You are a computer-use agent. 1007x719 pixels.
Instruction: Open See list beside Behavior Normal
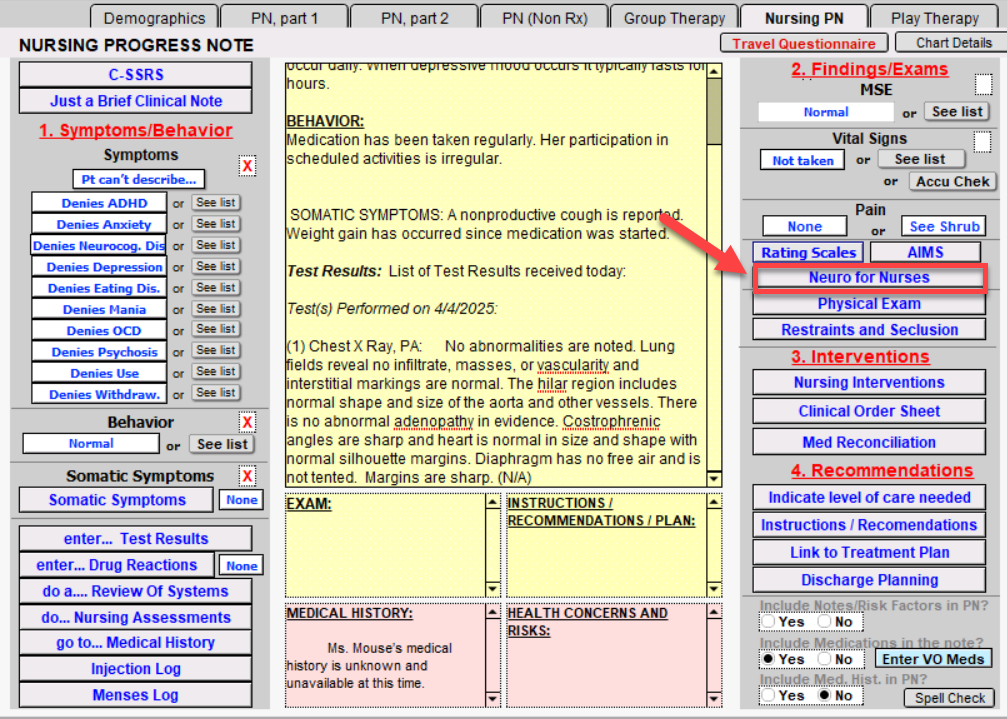222,444
